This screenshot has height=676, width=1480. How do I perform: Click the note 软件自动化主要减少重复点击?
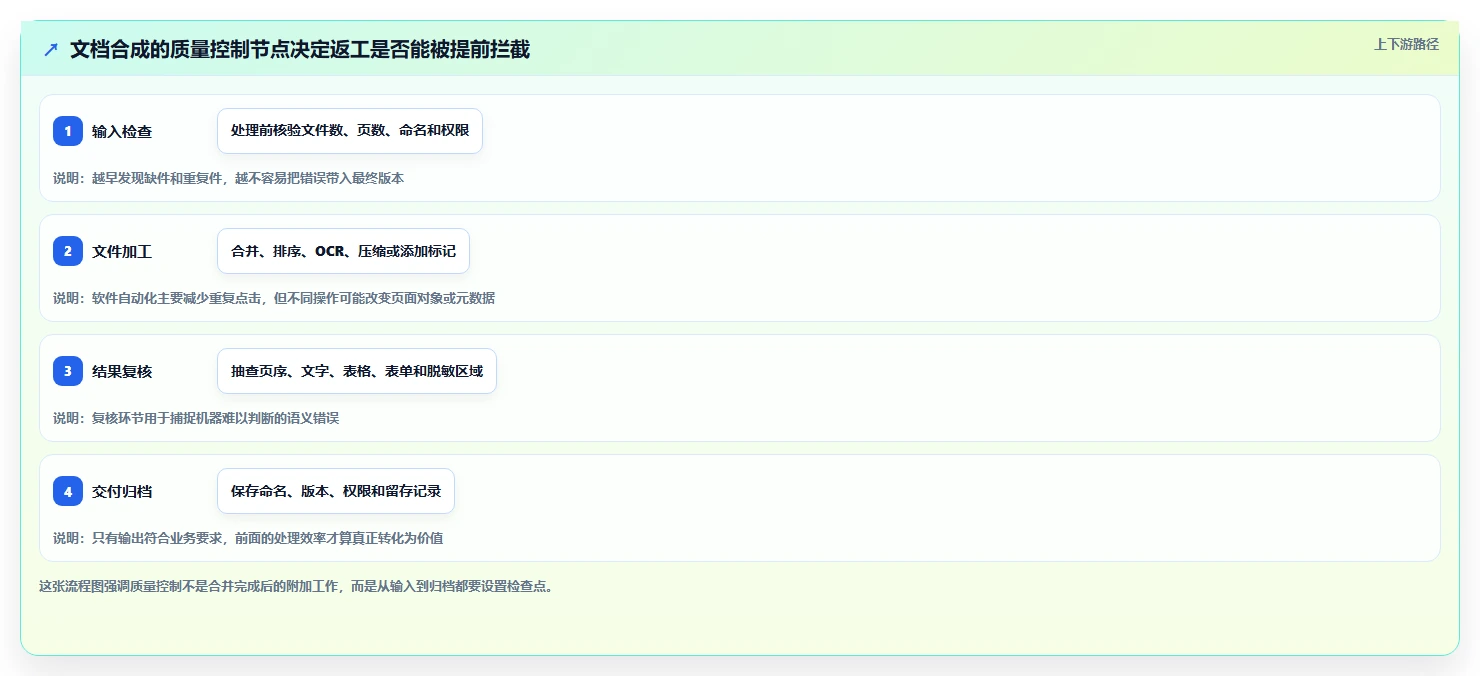[x=274, y=298]
